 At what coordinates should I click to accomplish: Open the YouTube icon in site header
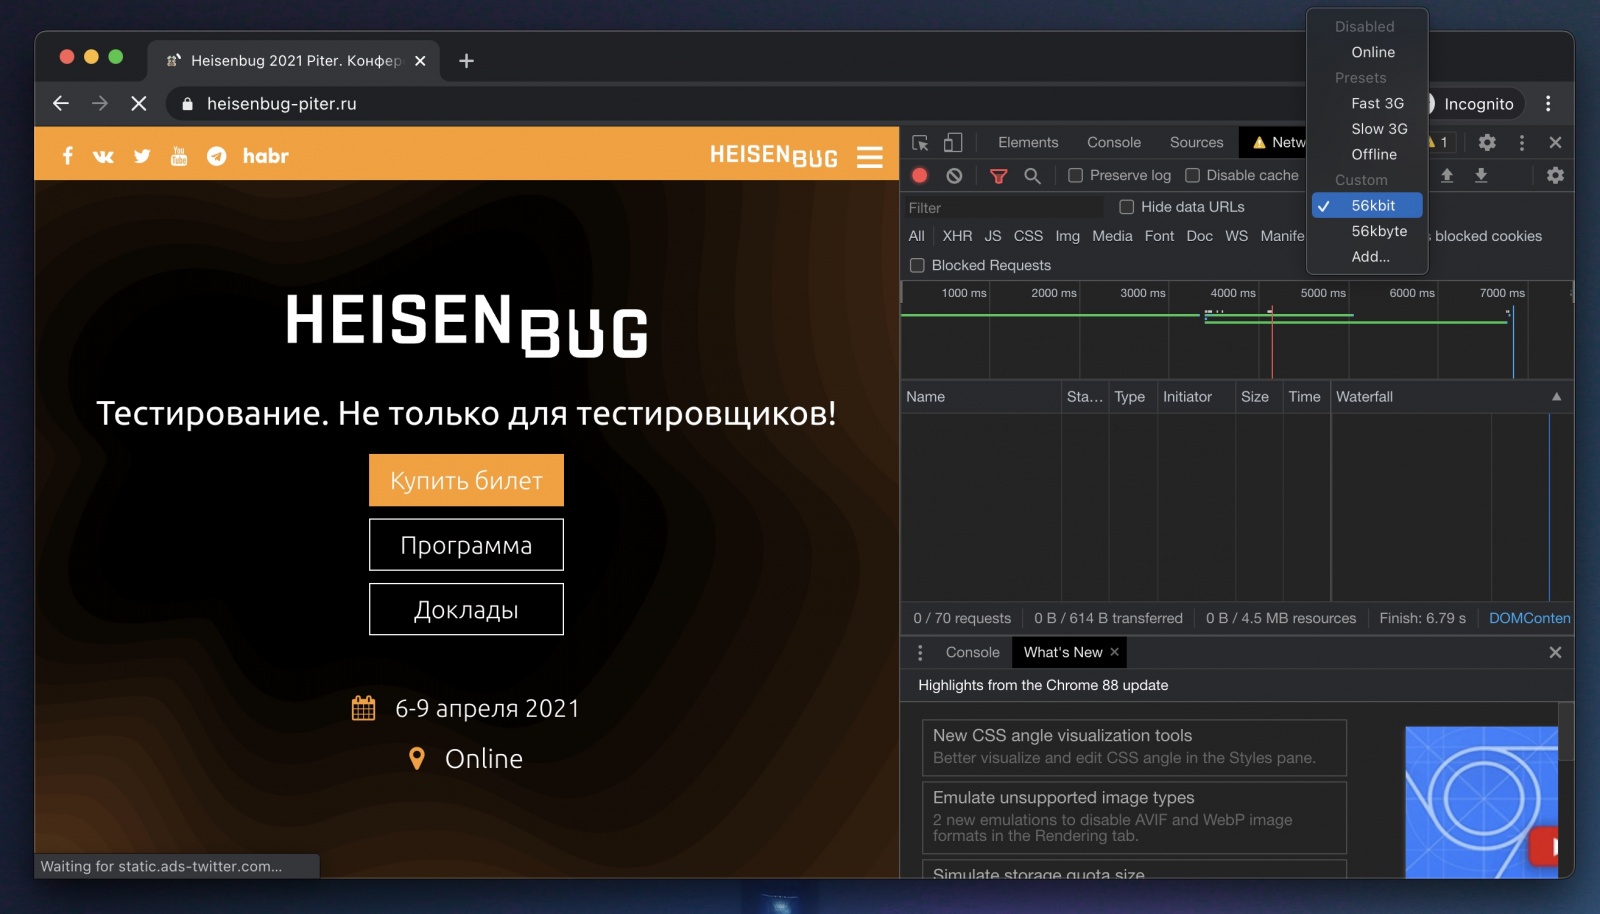click(x=179, y=156)
